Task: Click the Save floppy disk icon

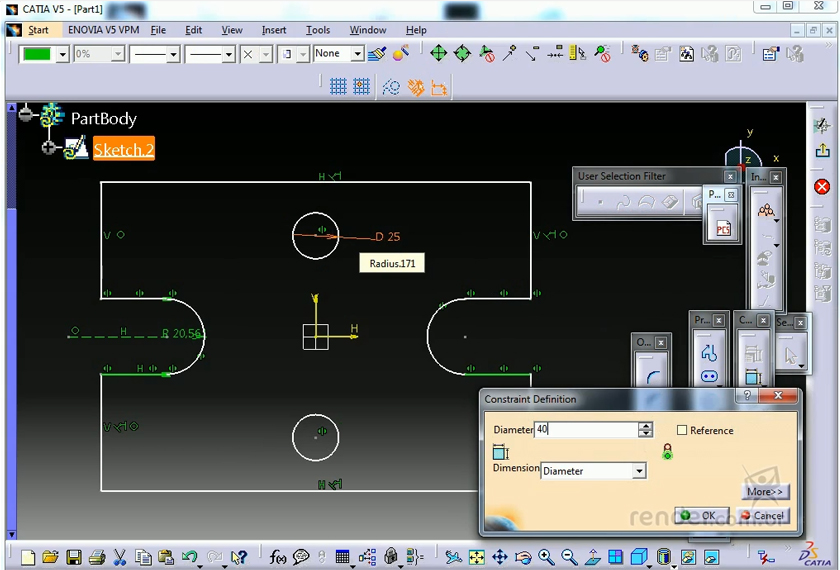Action: click(73, 557)
